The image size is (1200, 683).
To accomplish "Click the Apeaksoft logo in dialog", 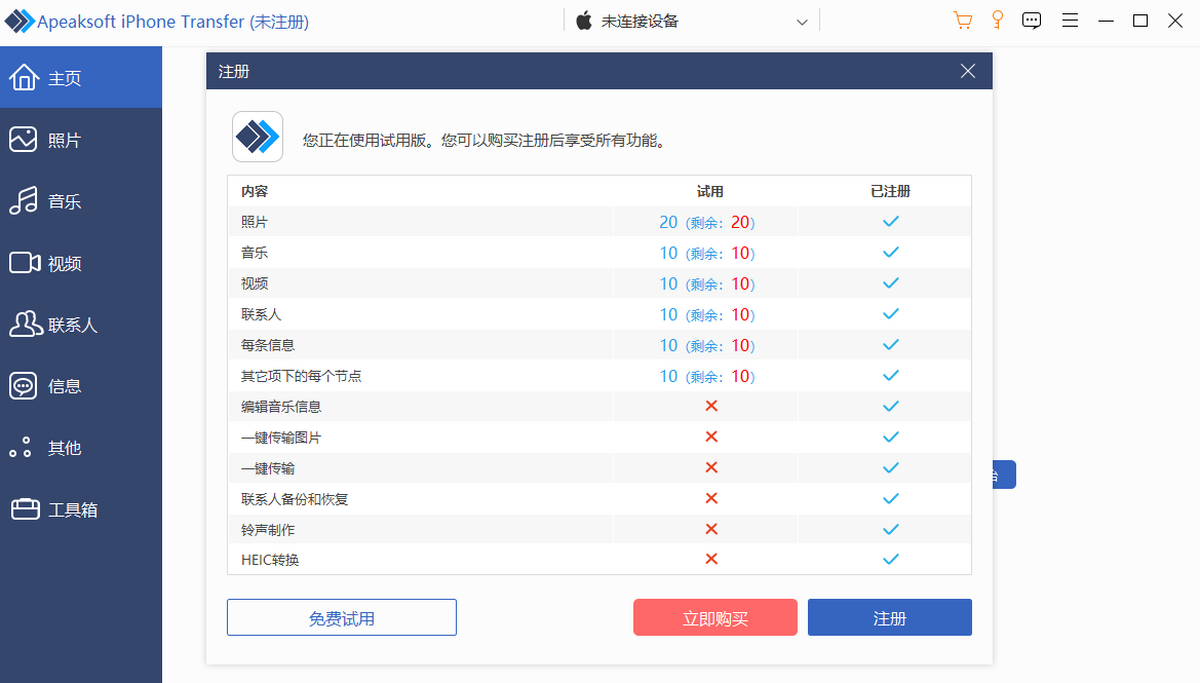I will click(258, 136).
